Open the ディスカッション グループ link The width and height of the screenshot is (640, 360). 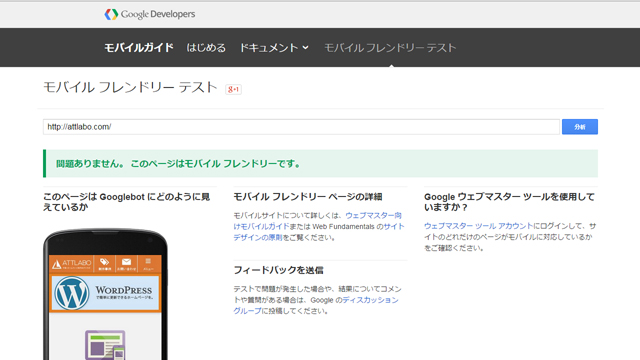pos(316,305)
